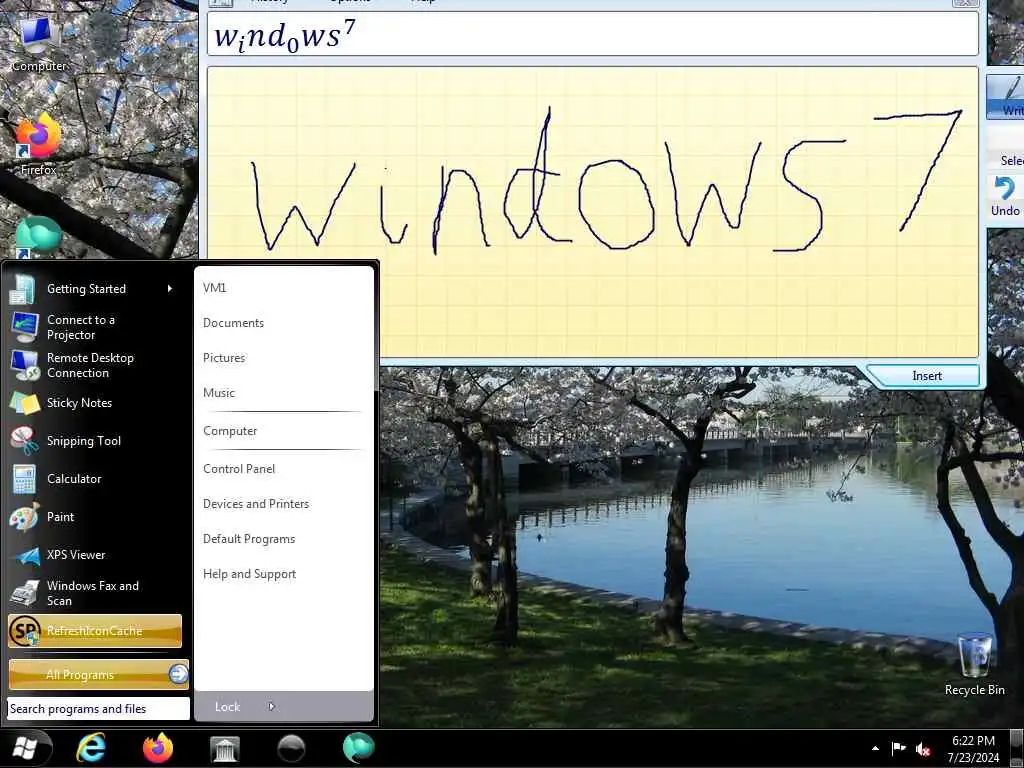The width and height of the screenshot is (1024, 768).
Task: Click the Action Center flag tray icon
Action: (899, 748)
